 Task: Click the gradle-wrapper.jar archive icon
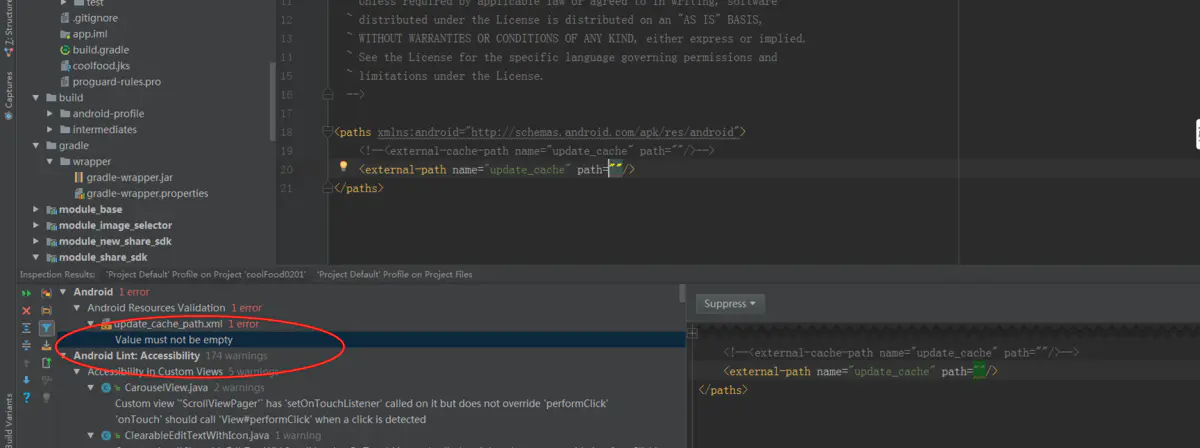79,178
